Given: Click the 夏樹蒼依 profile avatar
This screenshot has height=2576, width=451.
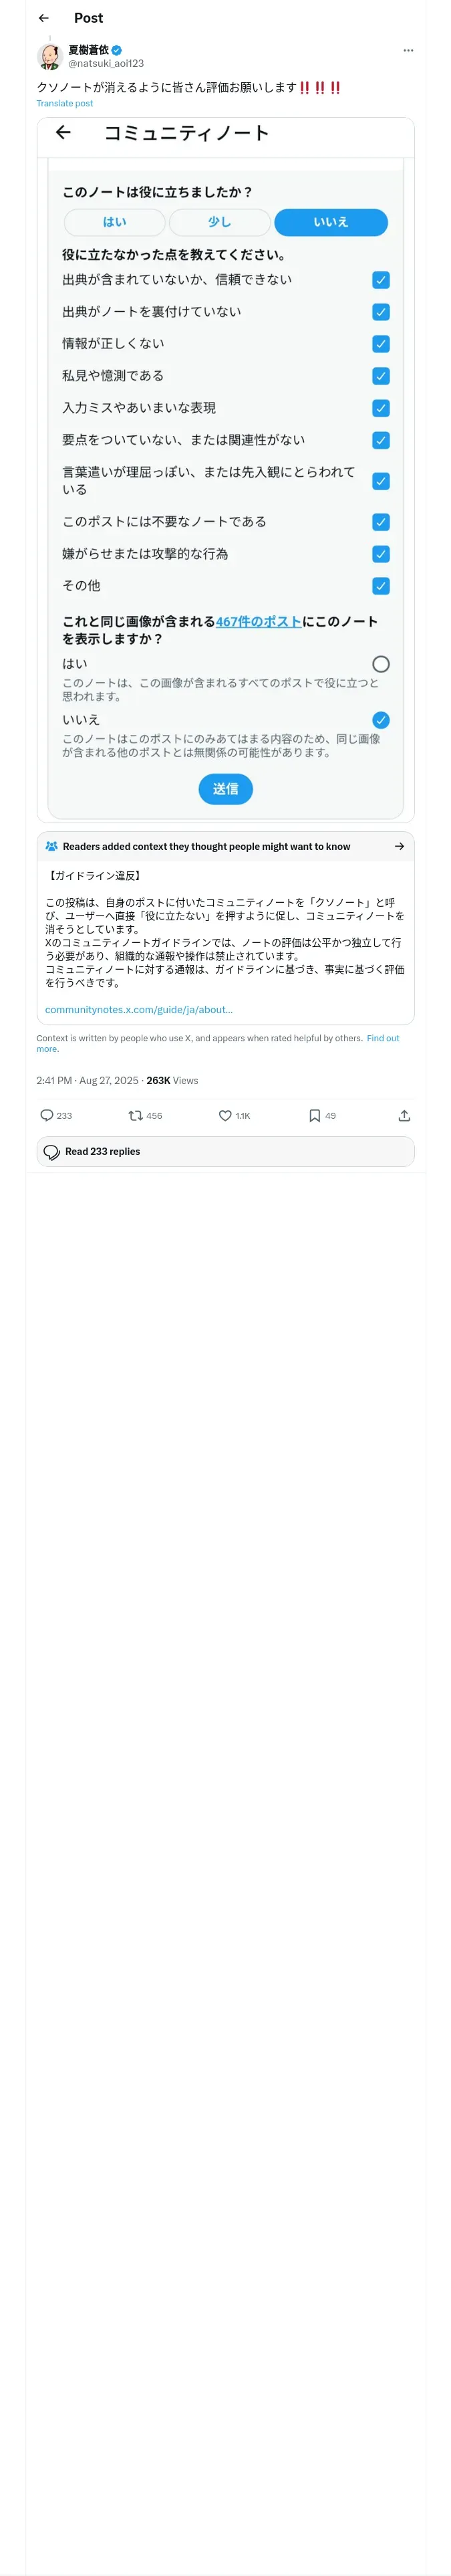Looking at the screenshot, I should point(50,56).
